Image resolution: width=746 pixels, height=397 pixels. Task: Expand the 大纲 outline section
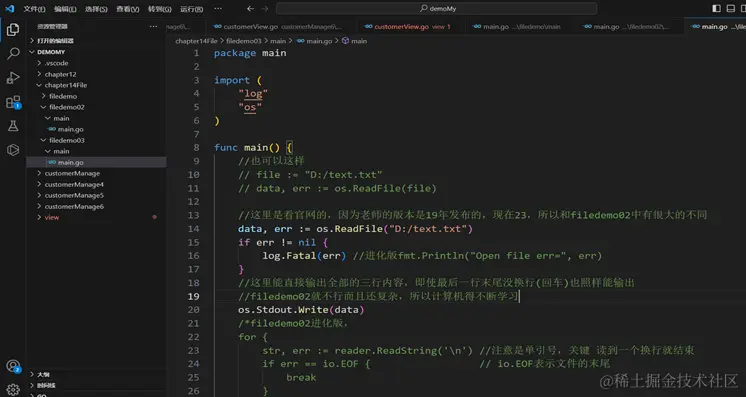pos(96,375)
